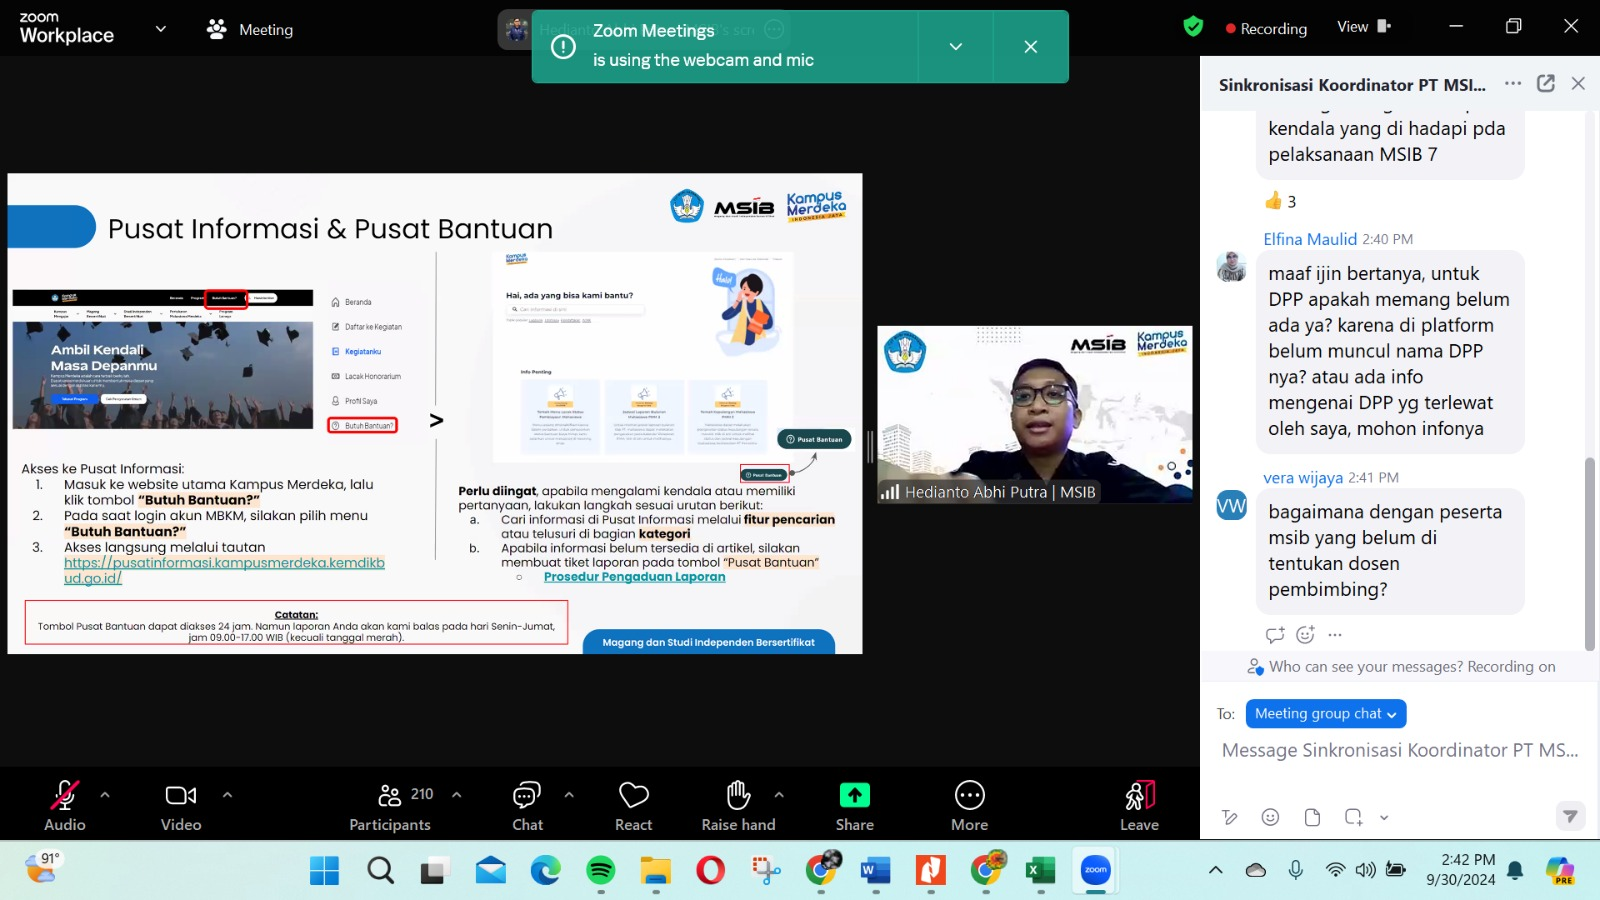Image resolution: width=1600 pixels, height=900 pixels.
Task: Open video options arrow next to Video
Action: 227,795
